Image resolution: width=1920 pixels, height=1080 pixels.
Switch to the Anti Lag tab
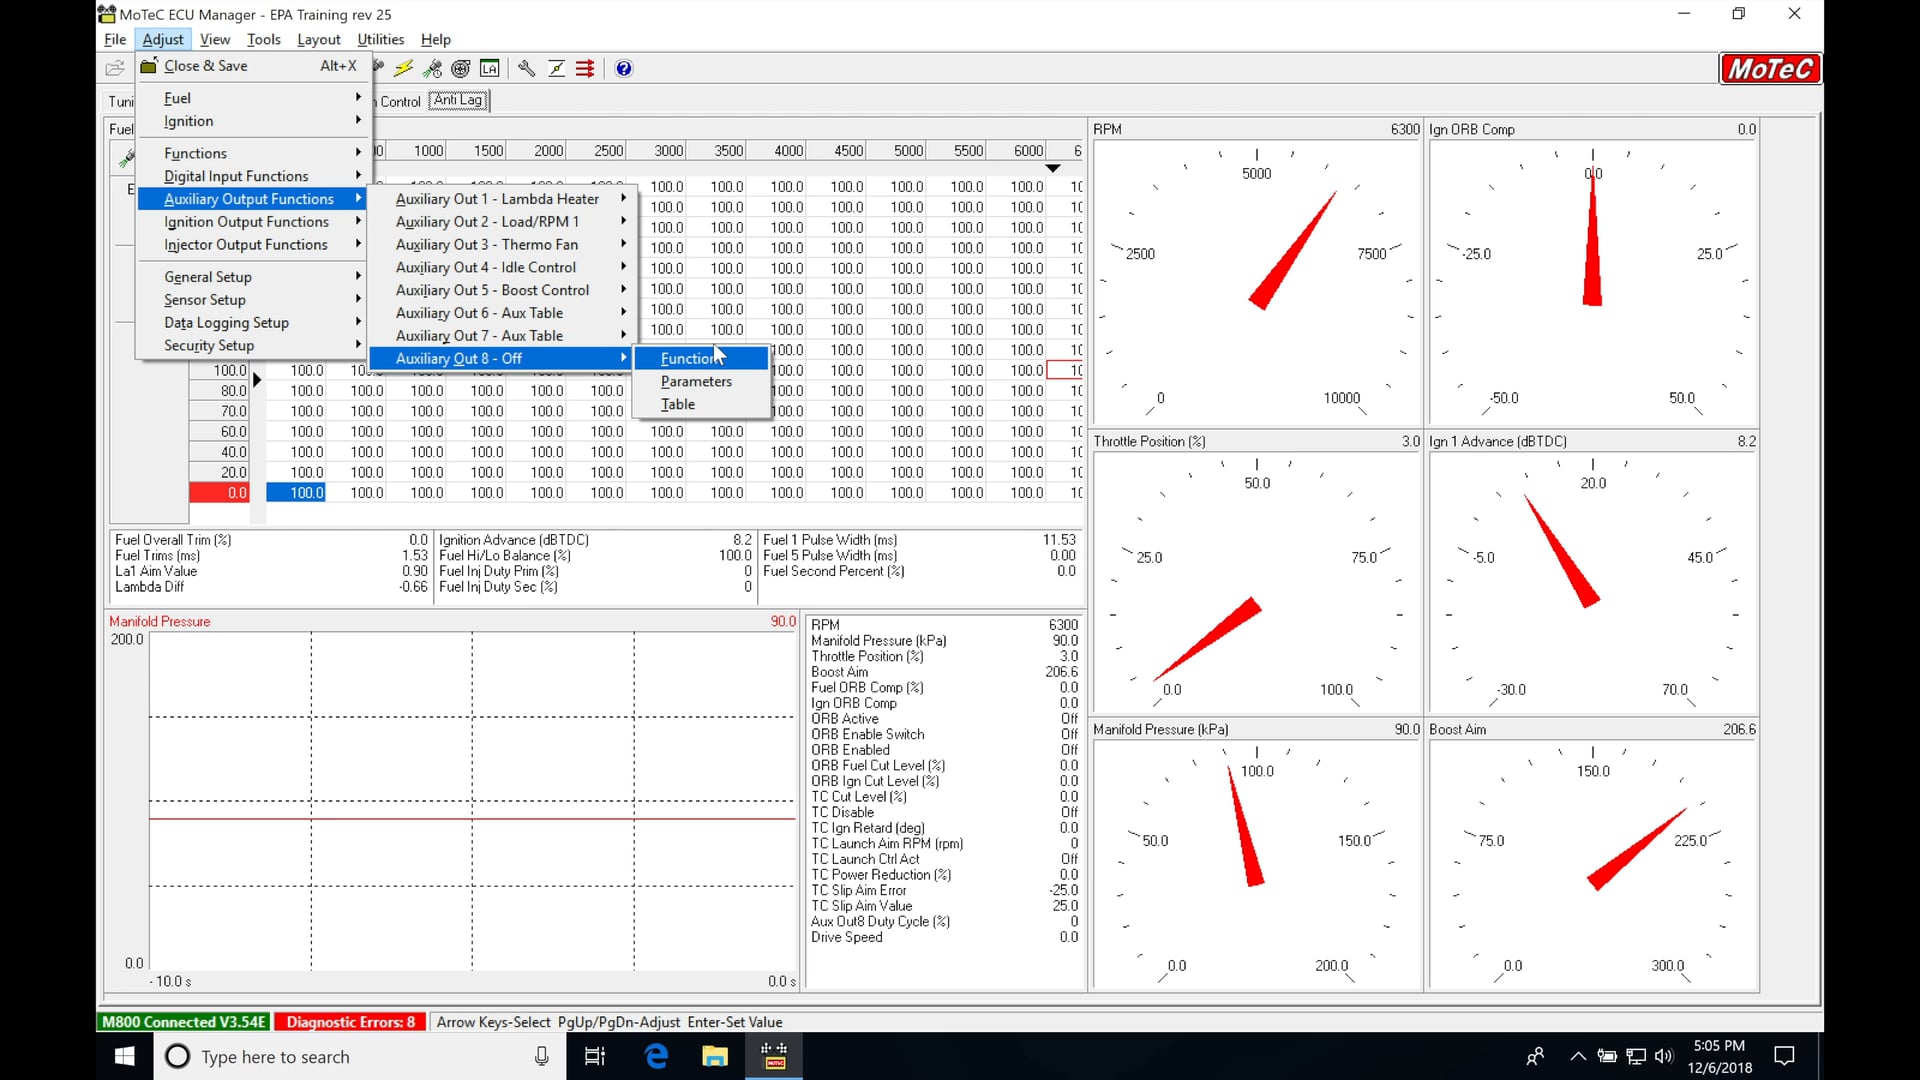[x=458, y=99]
